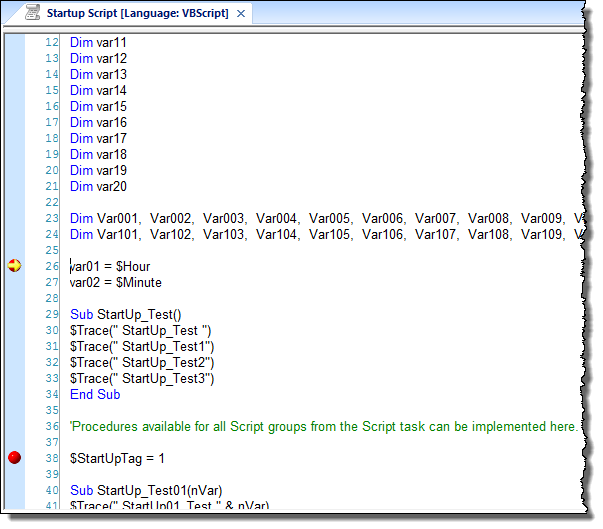Image resolution: width=603 pixels, height=529 pixels.
Task: Click the green 'Procedures available' comment line
Action: point(324,427)
